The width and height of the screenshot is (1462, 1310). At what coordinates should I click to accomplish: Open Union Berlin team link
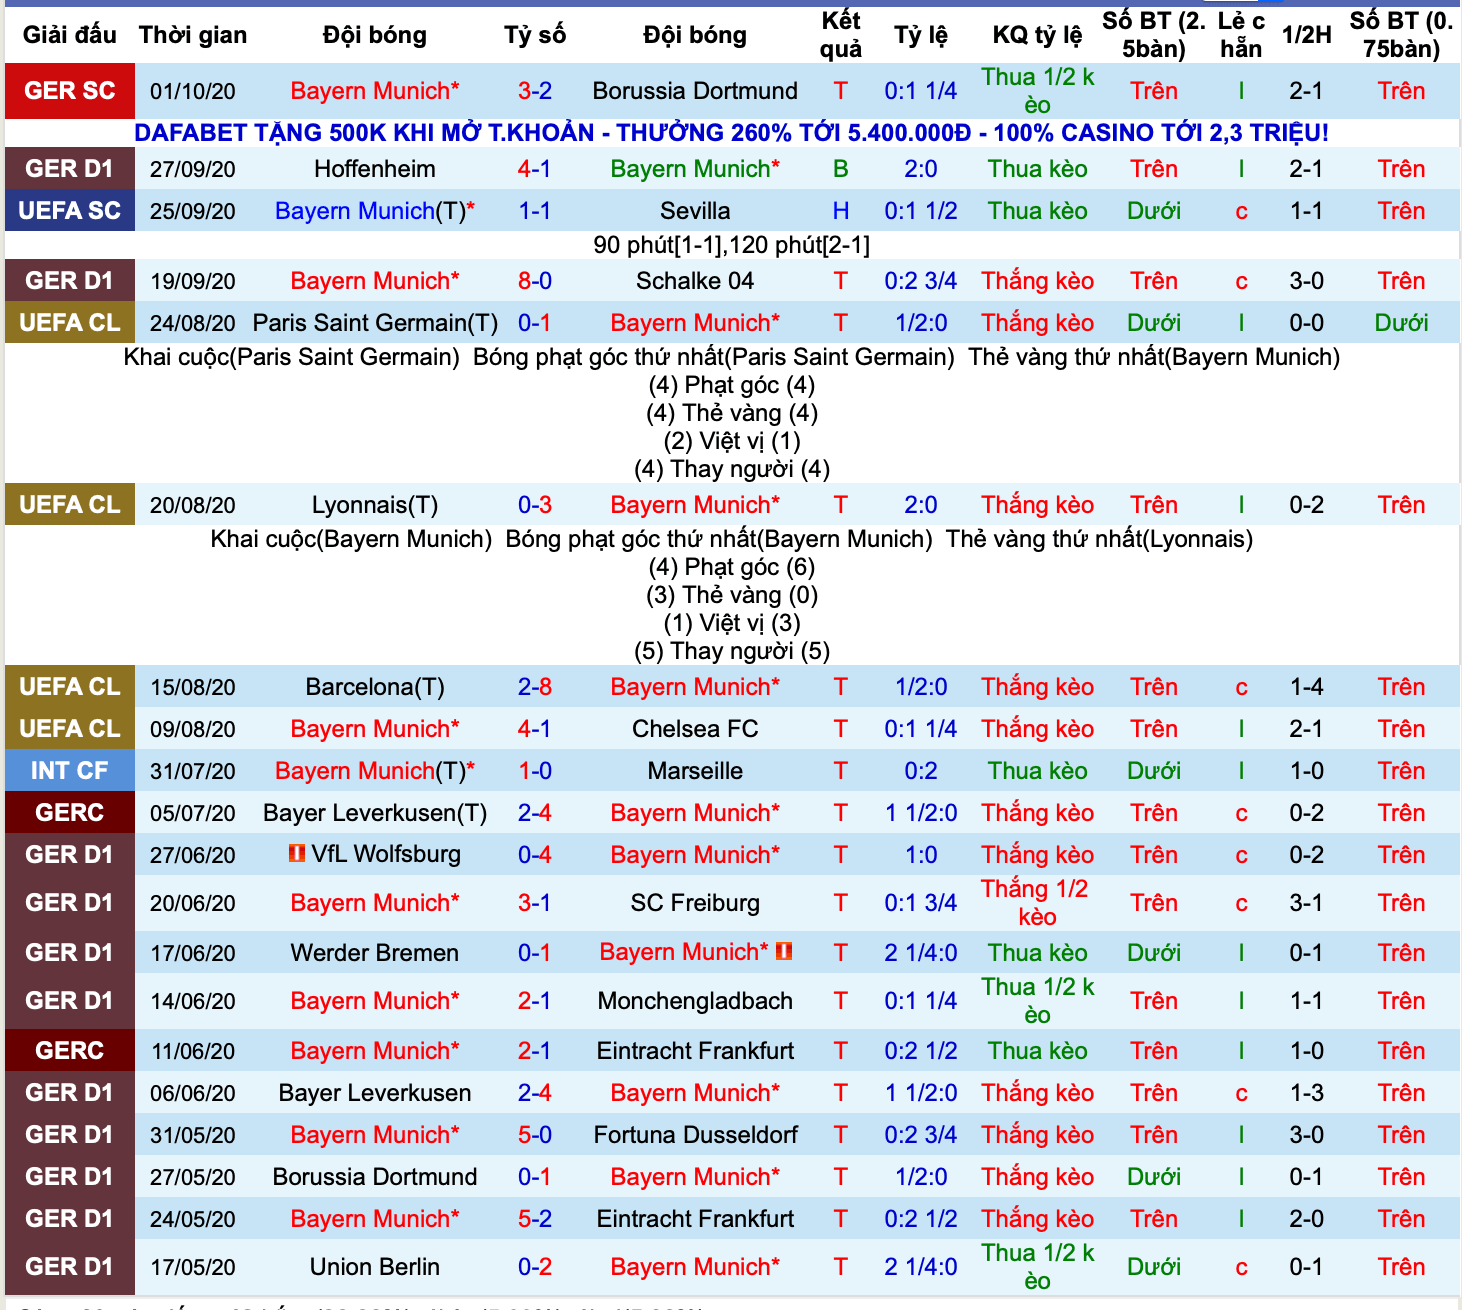click(x=375, y=1267)
